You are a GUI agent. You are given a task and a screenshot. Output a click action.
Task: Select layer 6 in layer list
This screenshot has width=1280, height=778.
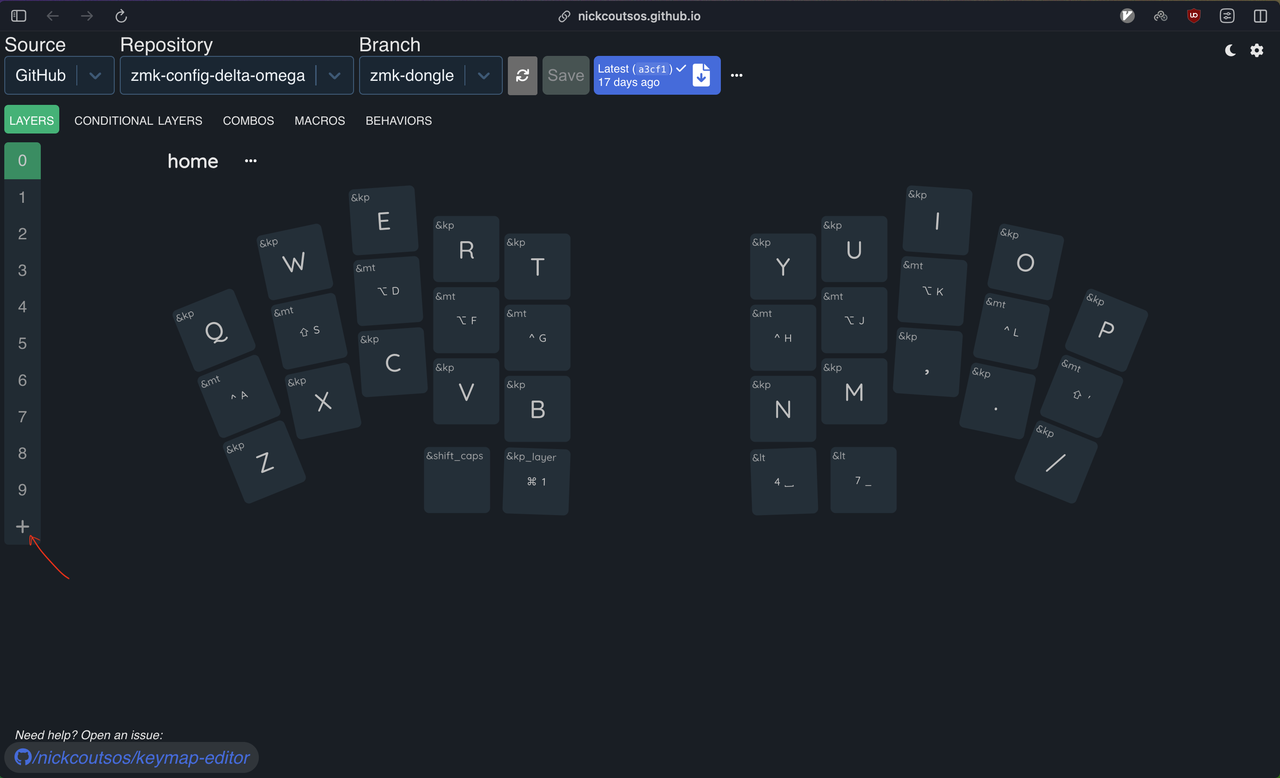(x=23, y=380)
